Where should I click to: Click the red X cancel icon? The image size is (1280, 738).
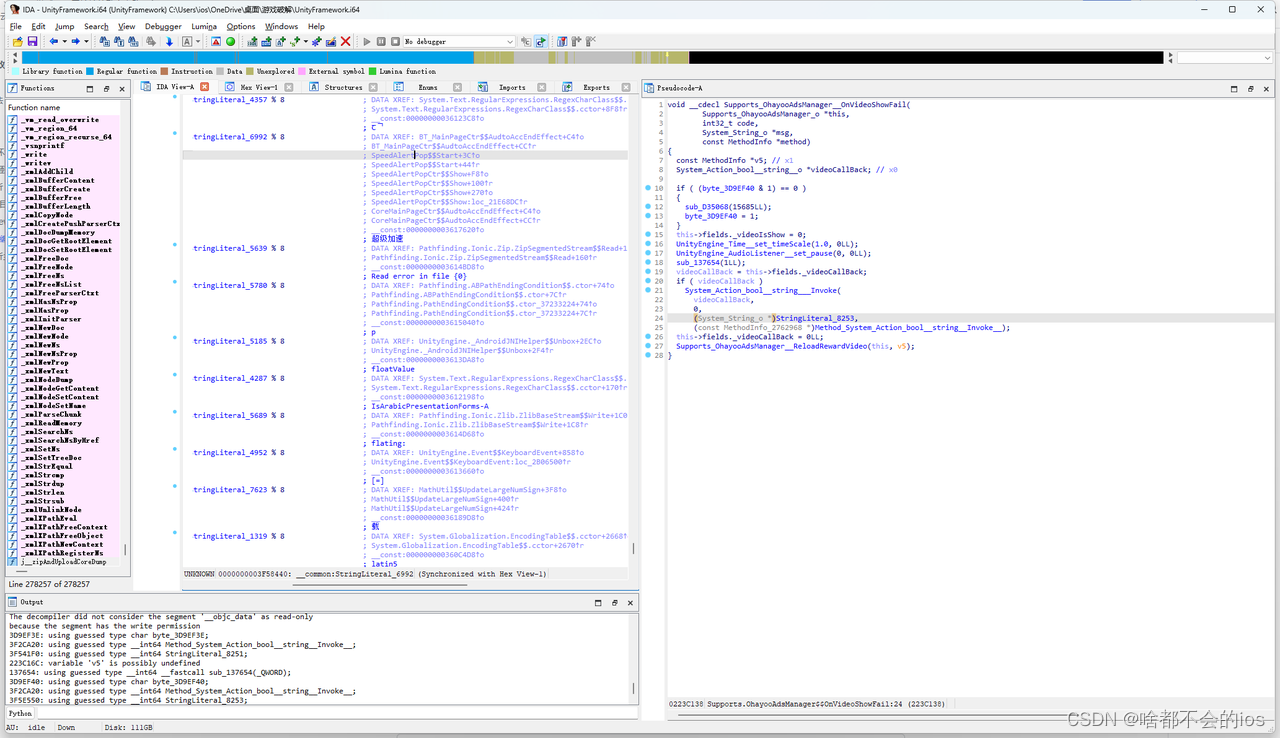(345, 41)
